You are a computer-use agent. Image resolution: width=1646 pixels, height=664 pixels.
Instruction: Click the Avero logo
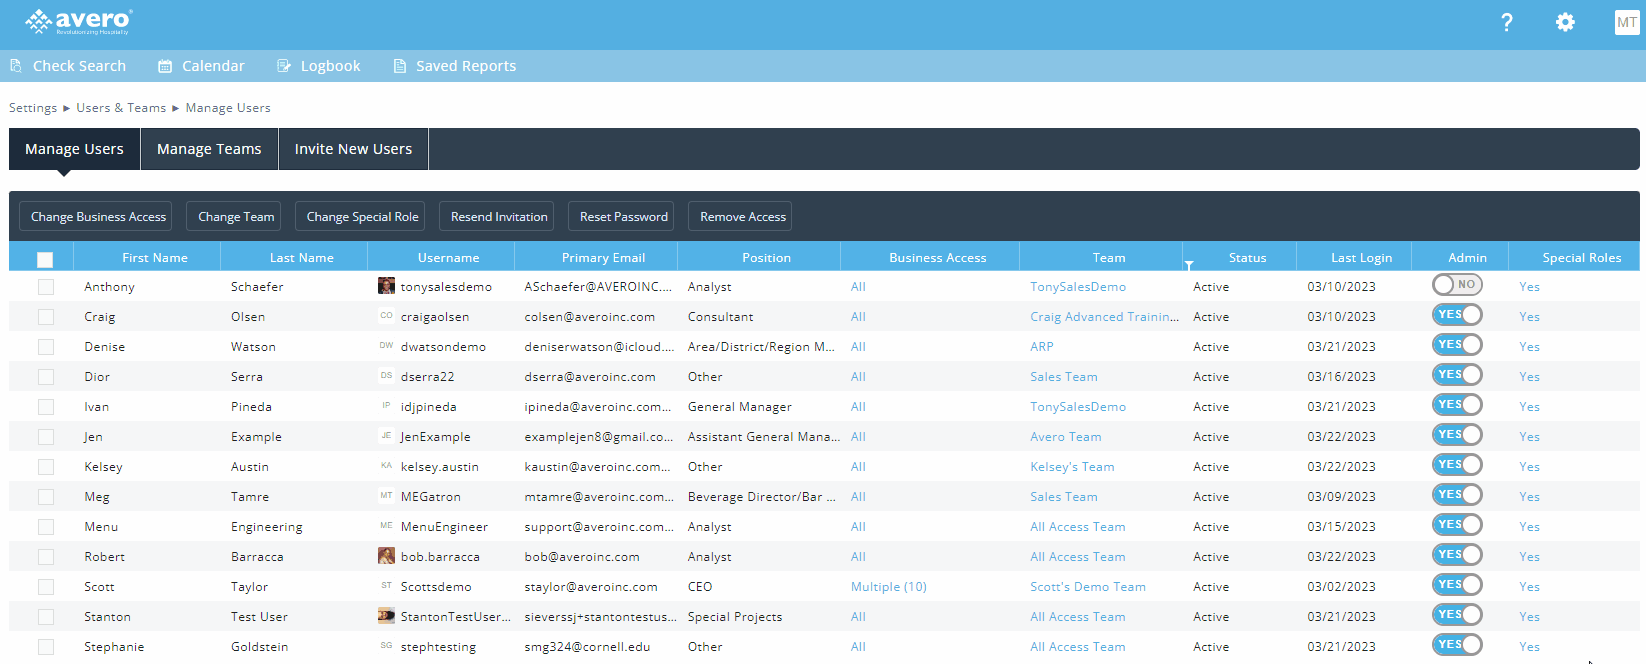tap(79, 22)
